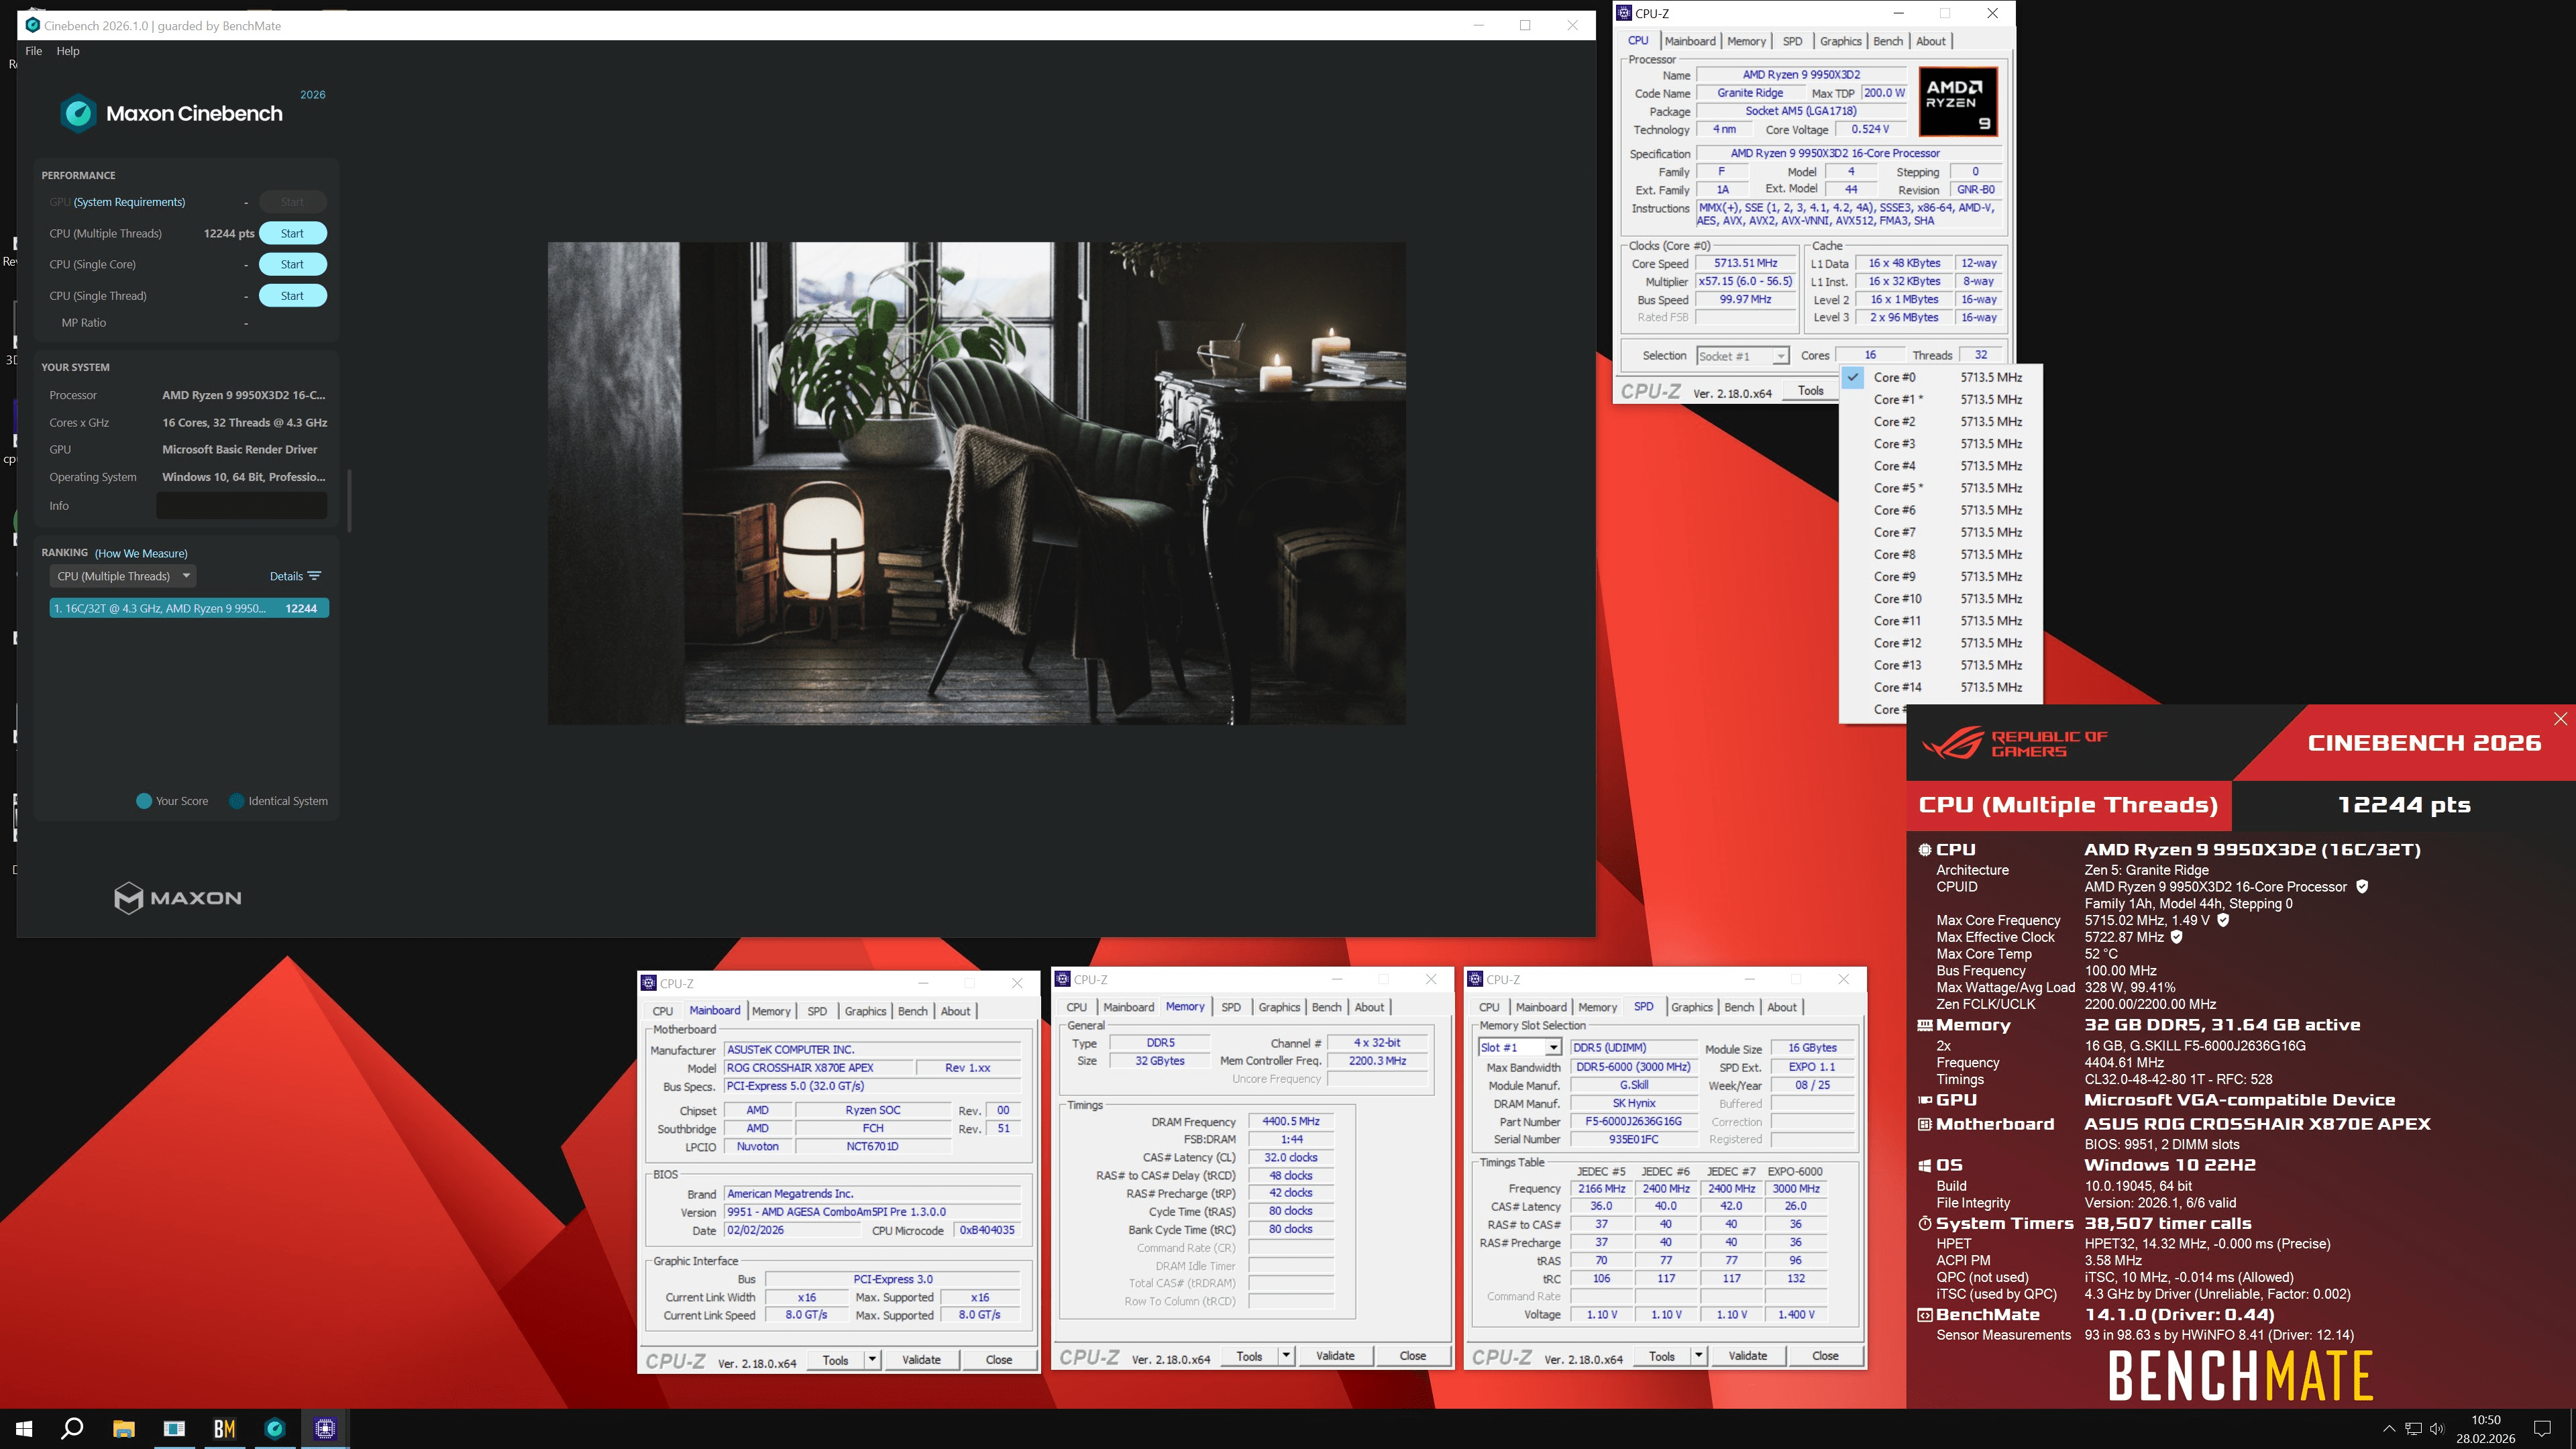Select the 16C/32T Ryzen 9 ranking row
The image size is (2576, 1449).
[x=189, y=608]
